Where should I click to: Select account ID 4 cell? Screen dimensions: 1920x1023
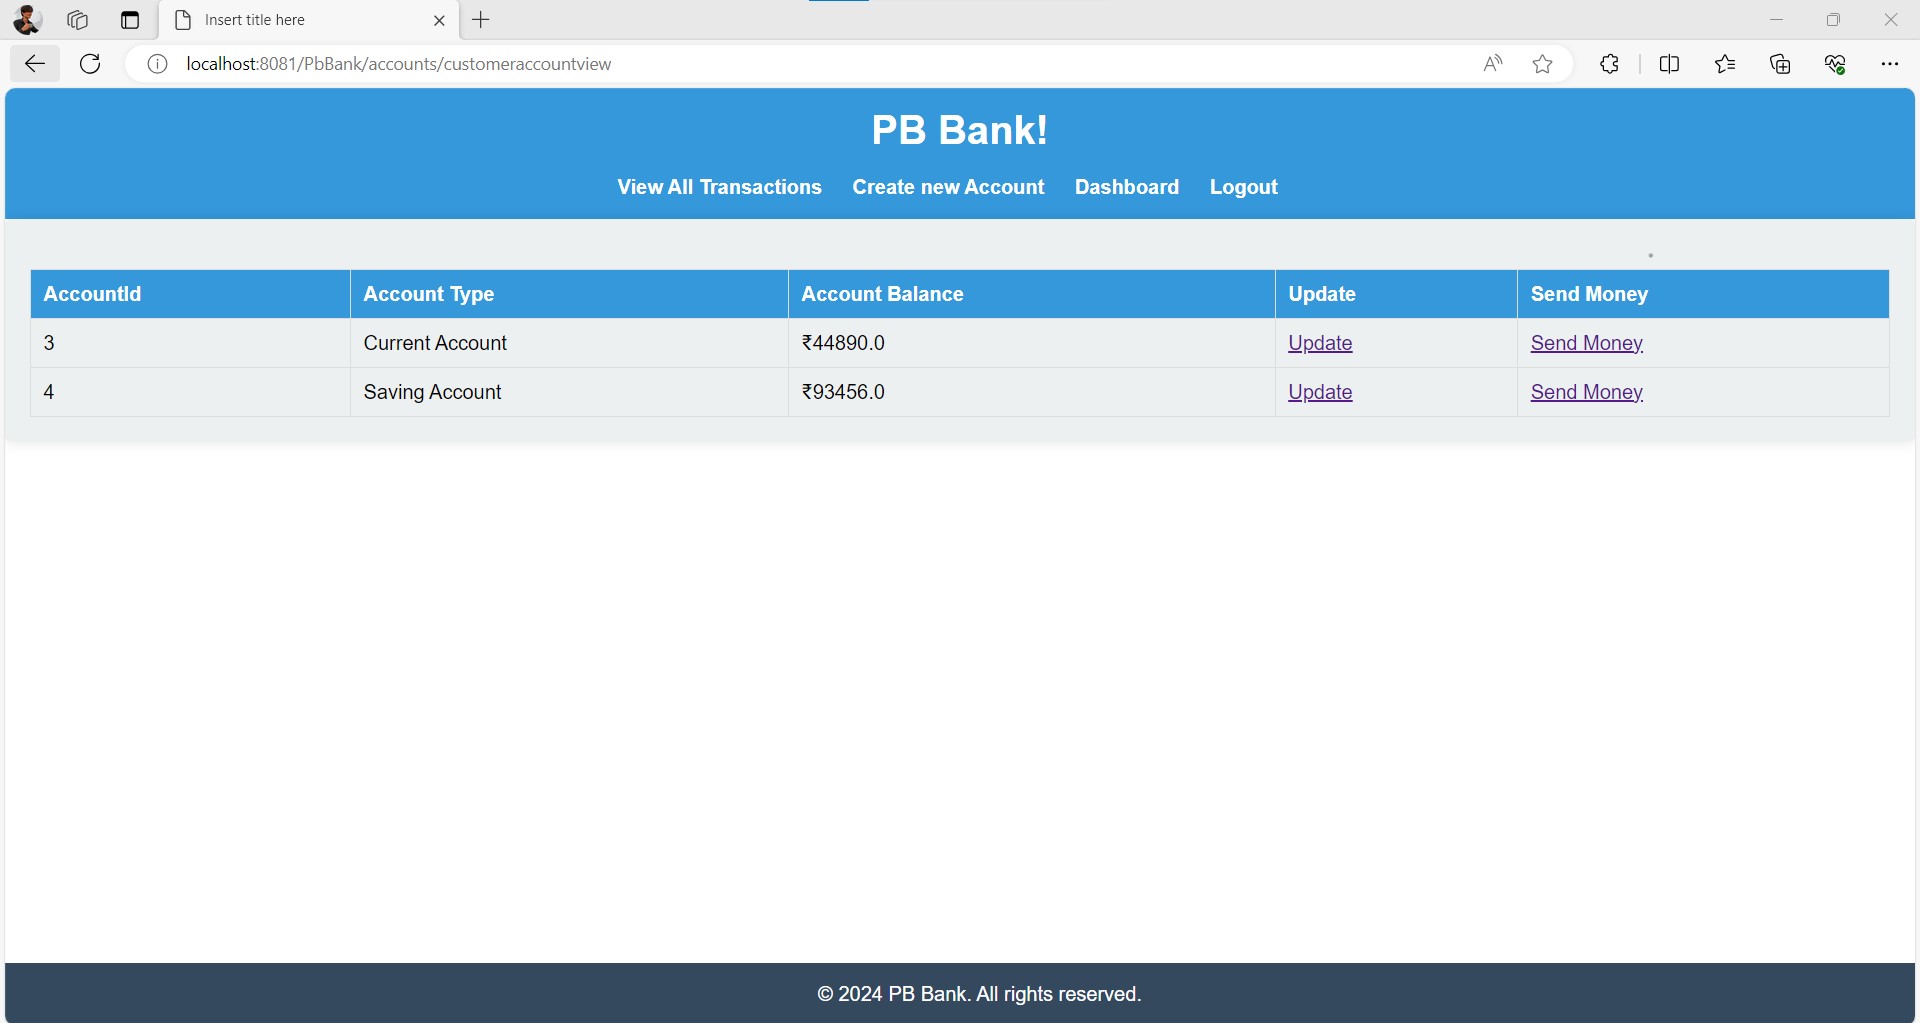(191, 392)
